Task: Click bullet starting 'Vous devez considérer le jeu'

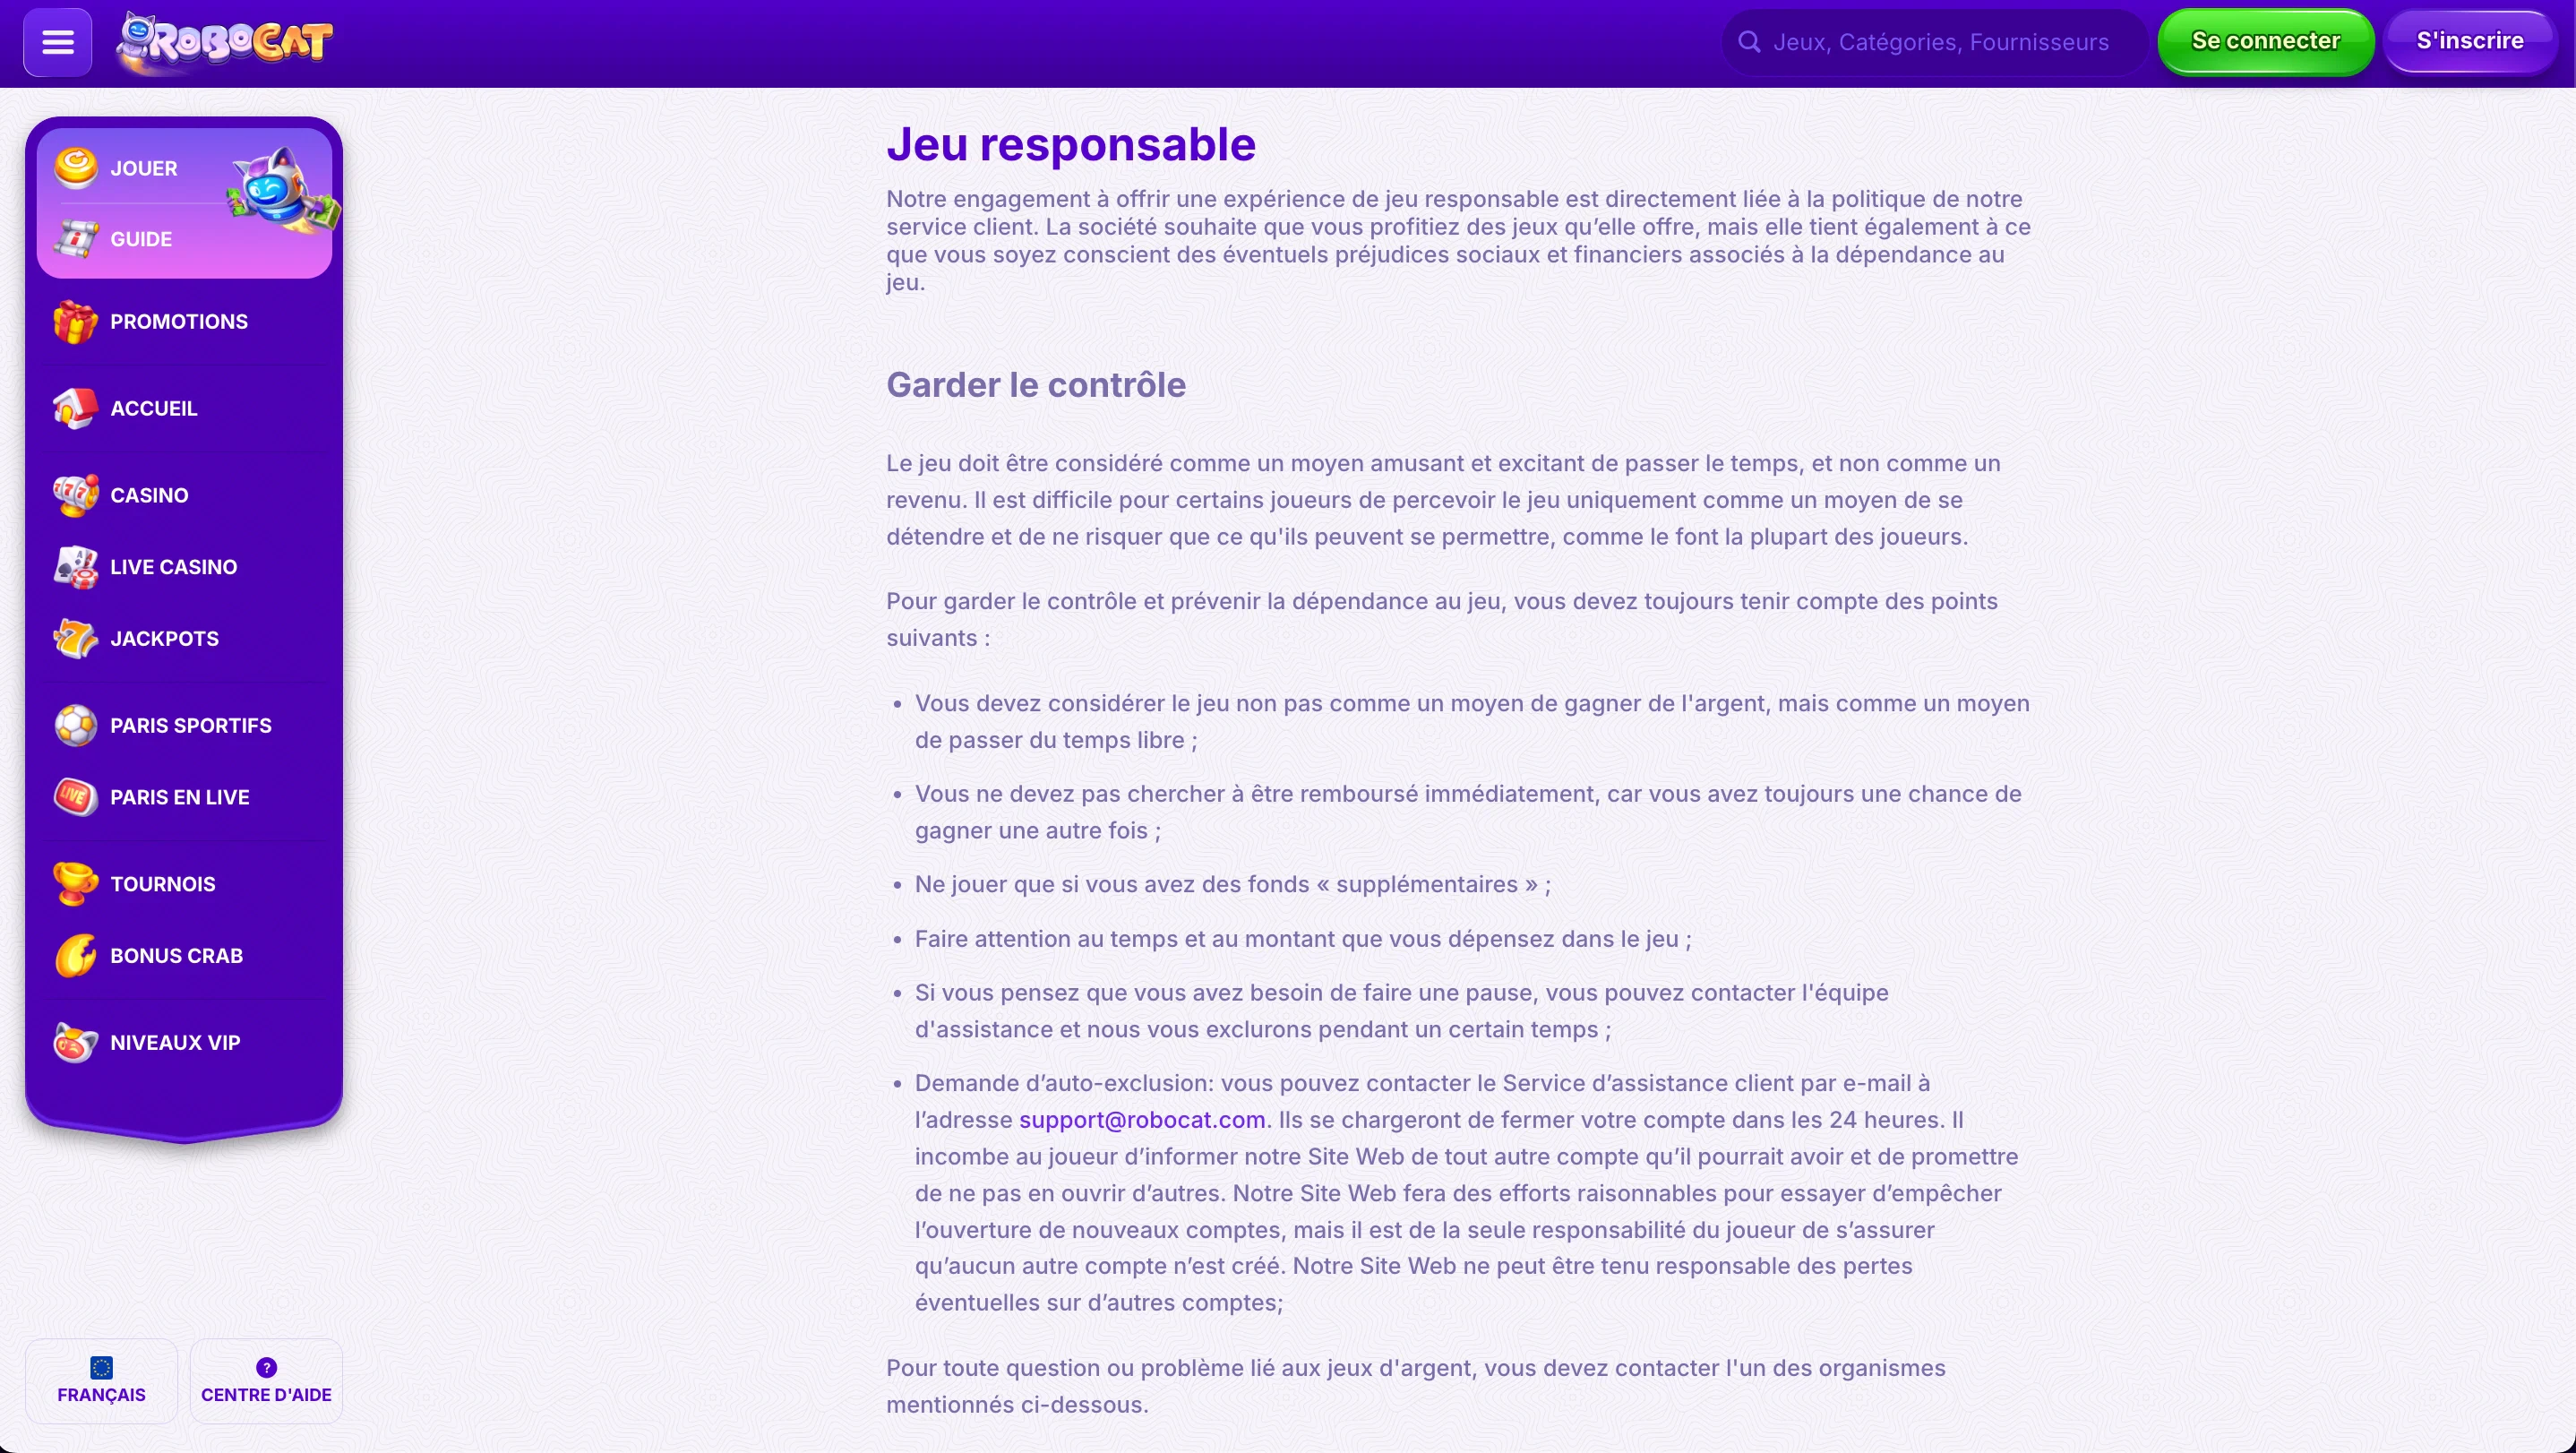Action: (x=1472, y=721)
